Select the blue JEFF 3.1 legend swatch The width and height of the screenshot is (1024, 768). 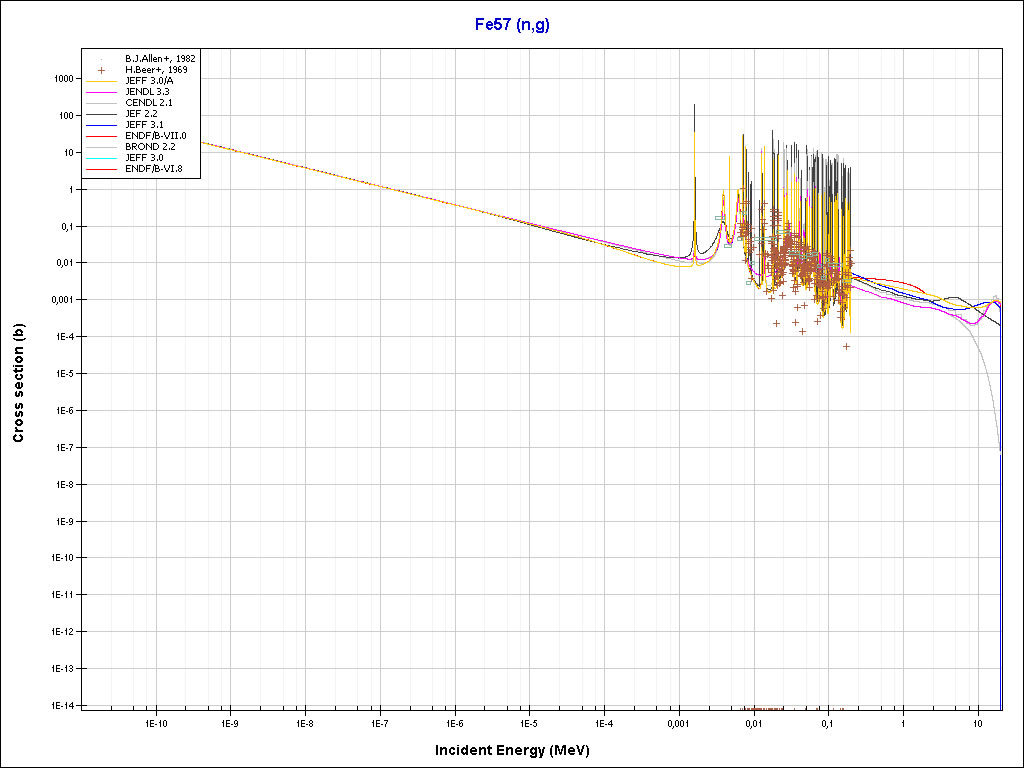[x=103, y=124]
